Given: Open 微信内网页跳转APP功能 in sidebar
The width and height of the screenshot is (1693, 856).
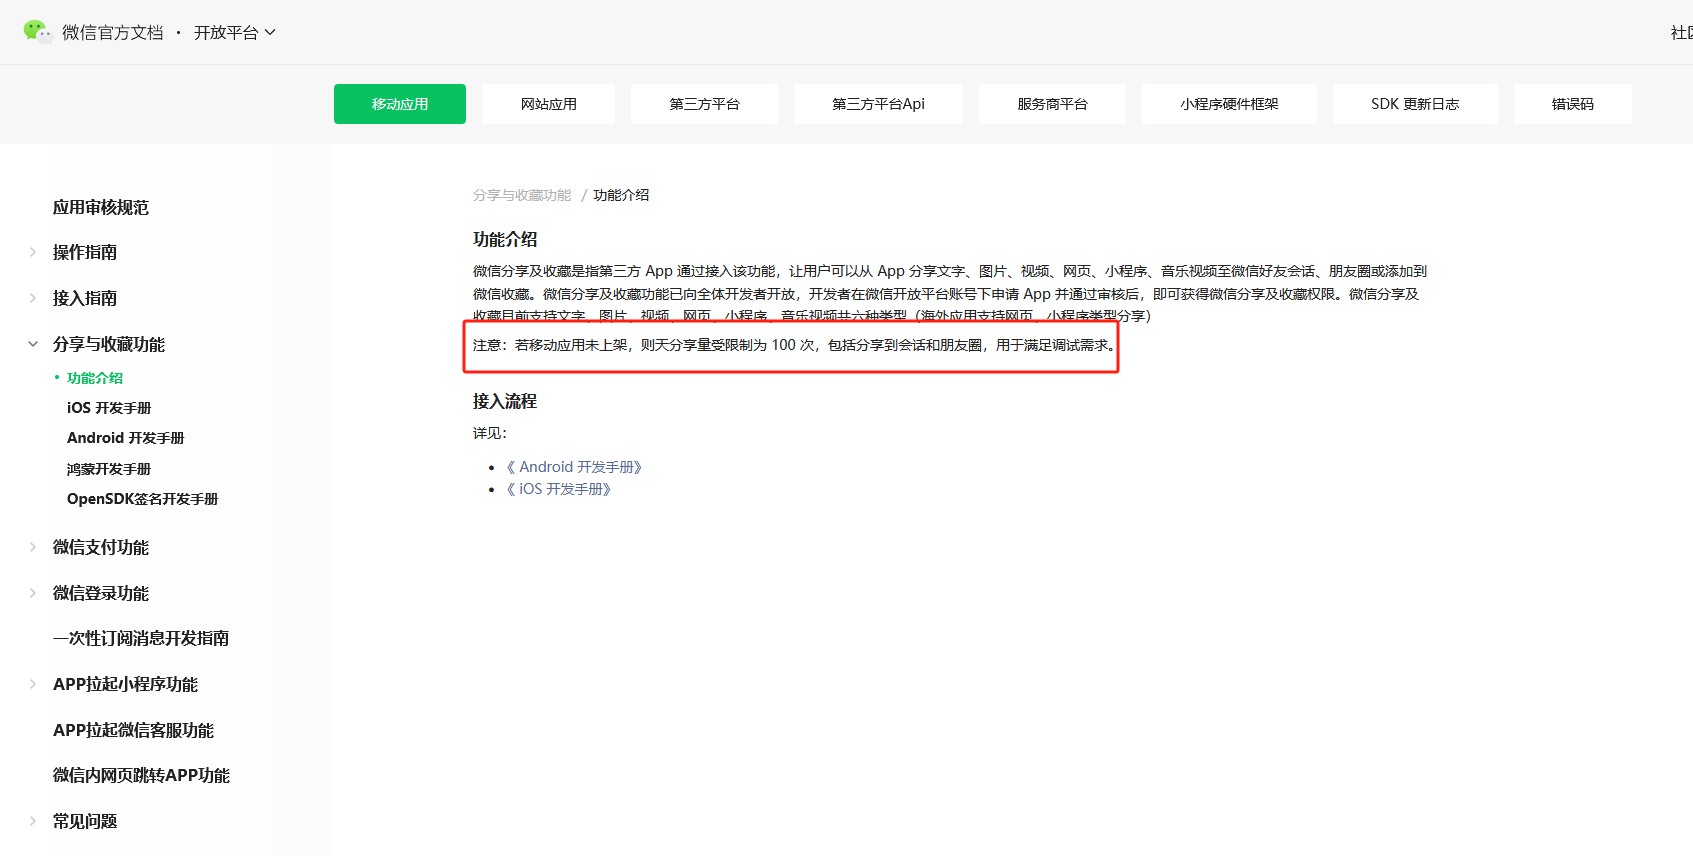Looking at the screenshot, I should tap(141, 775).
